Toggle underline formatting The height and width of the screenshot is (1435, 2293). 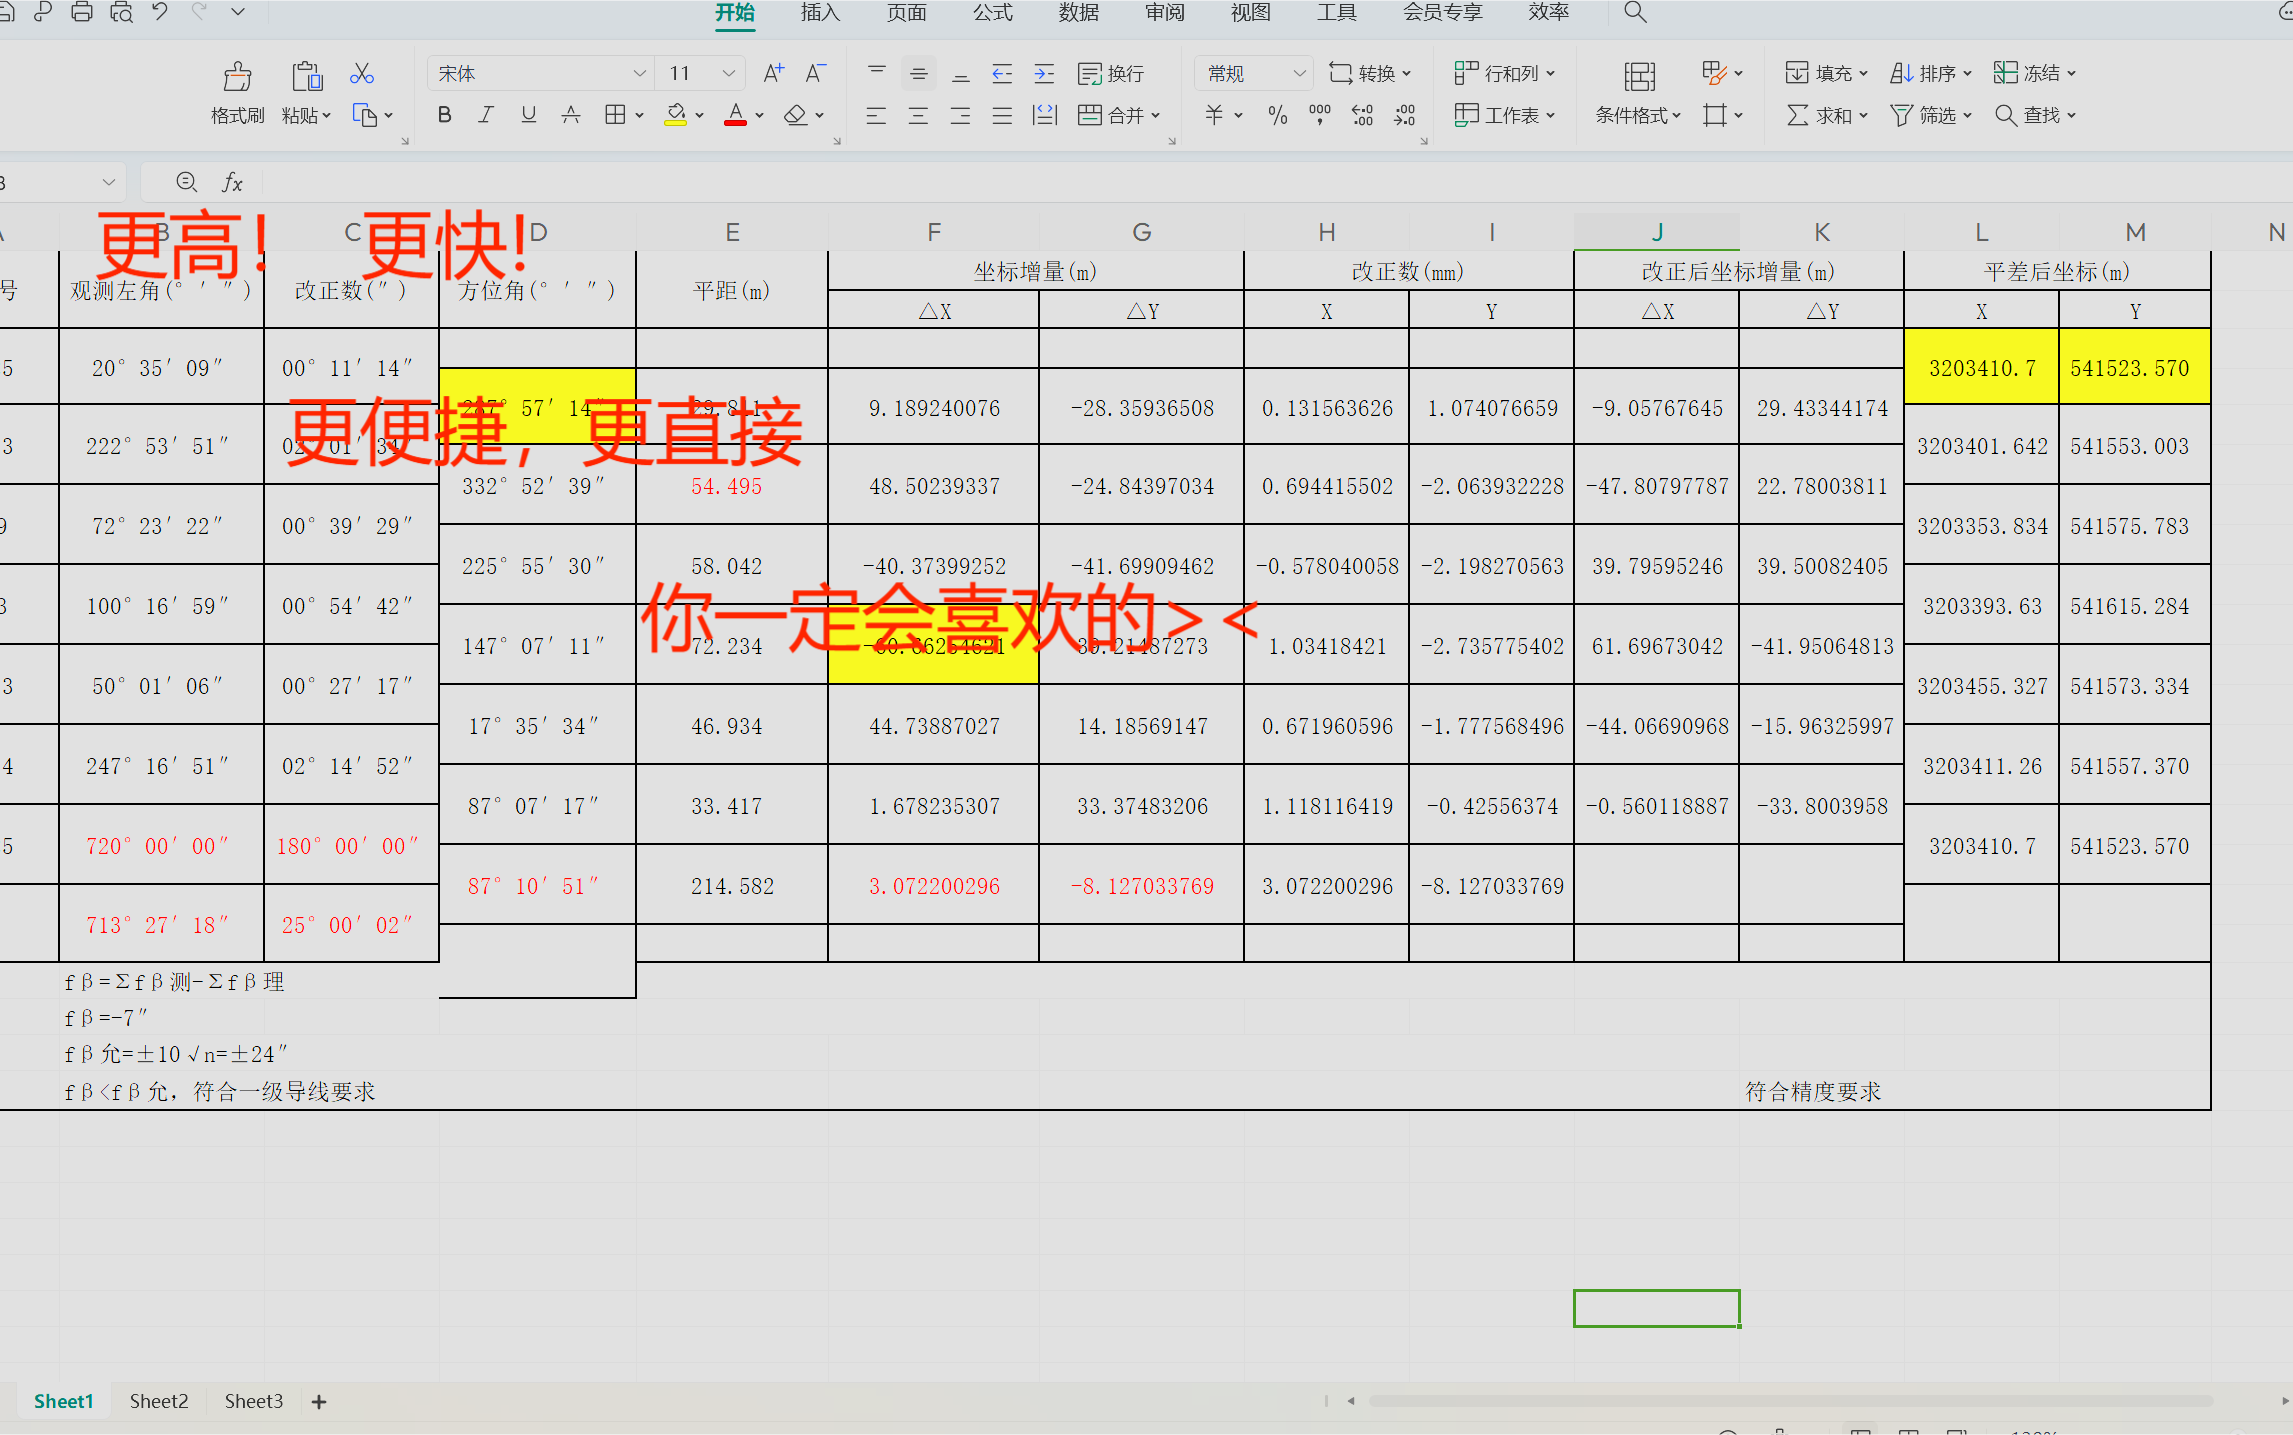[528, 116]
